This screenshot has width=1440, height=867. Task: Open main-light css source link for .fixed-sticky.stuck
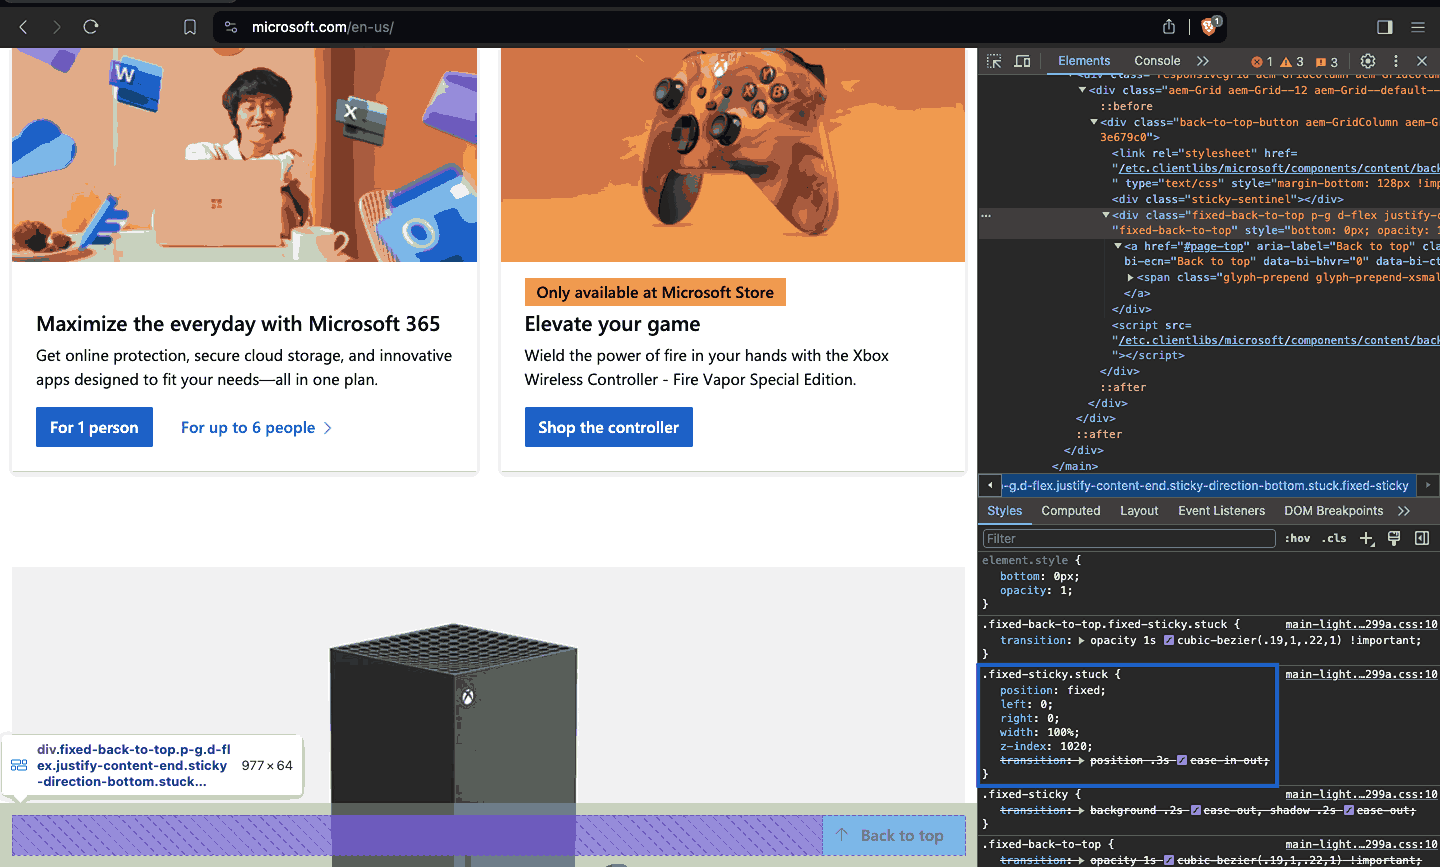pyautogui.click(x=1361, y=674)
